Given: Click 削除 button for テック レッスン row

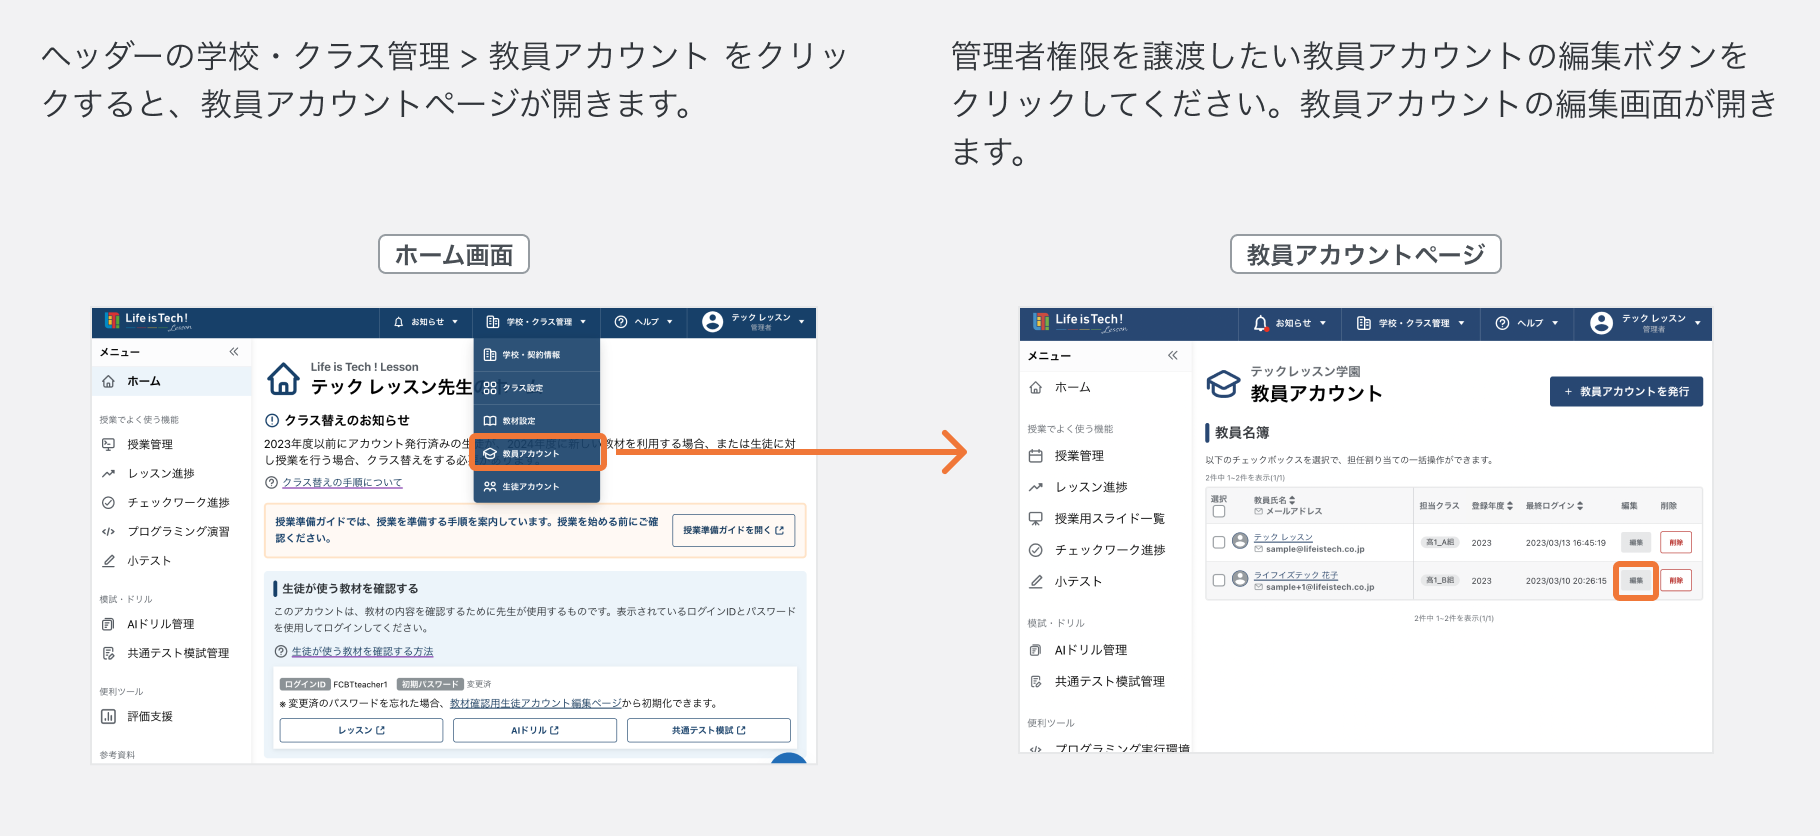Looking at the screenshot, I should 1676,542.
